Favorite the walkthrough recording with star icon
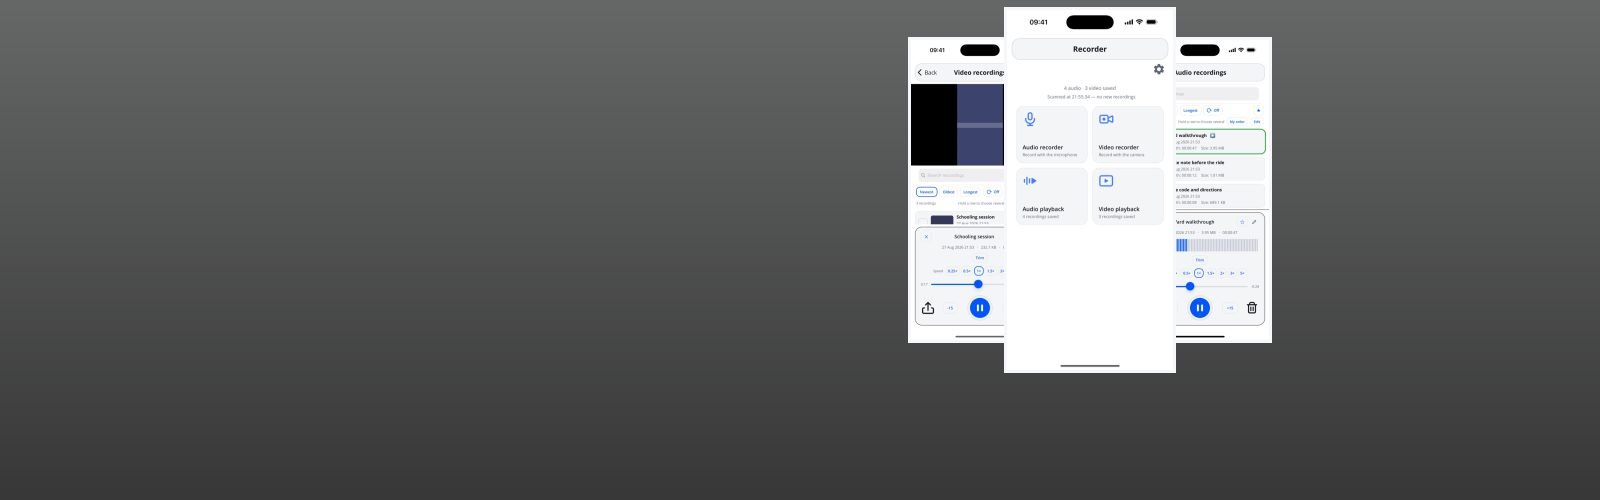 click(x=1242, y=222)
